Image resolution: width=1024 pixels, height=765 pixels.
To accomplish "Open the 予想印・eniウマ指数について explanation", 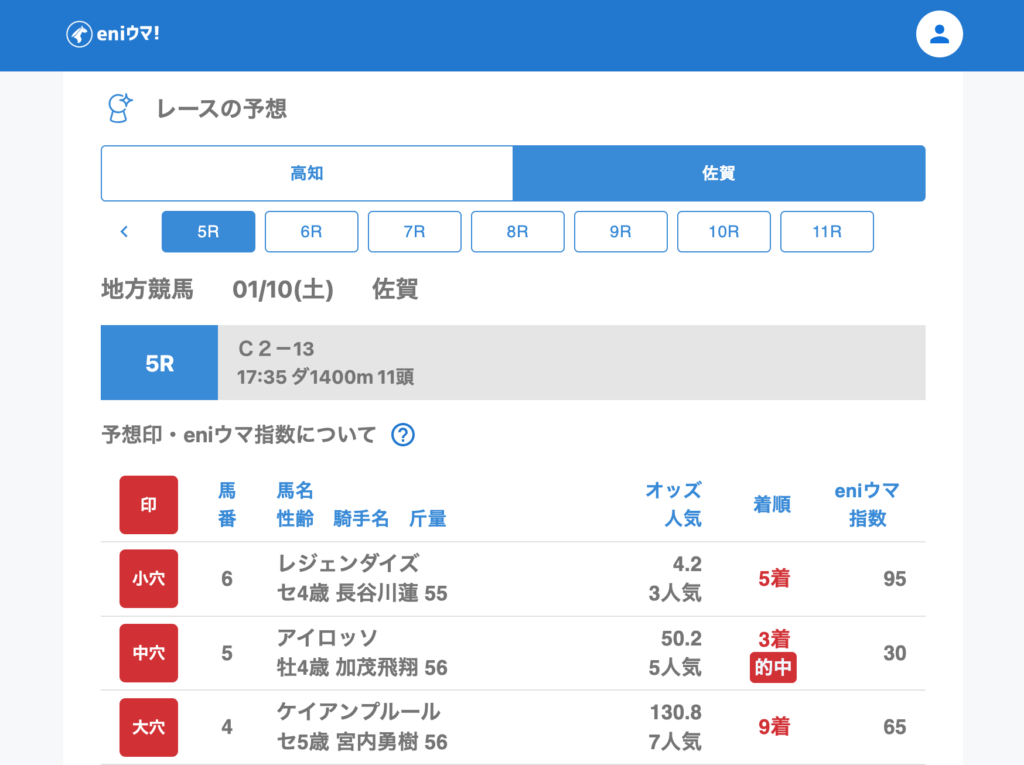I will [x=239, y=435].
